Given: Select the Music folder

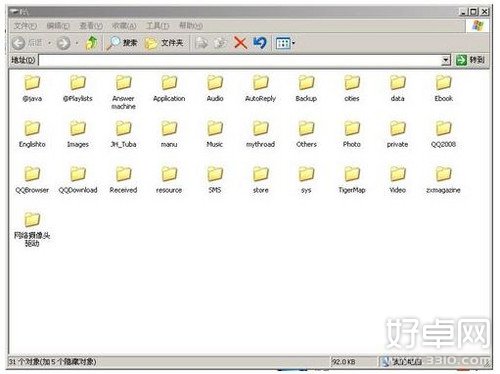Looking at the screenshot, I should pos(215,134).
